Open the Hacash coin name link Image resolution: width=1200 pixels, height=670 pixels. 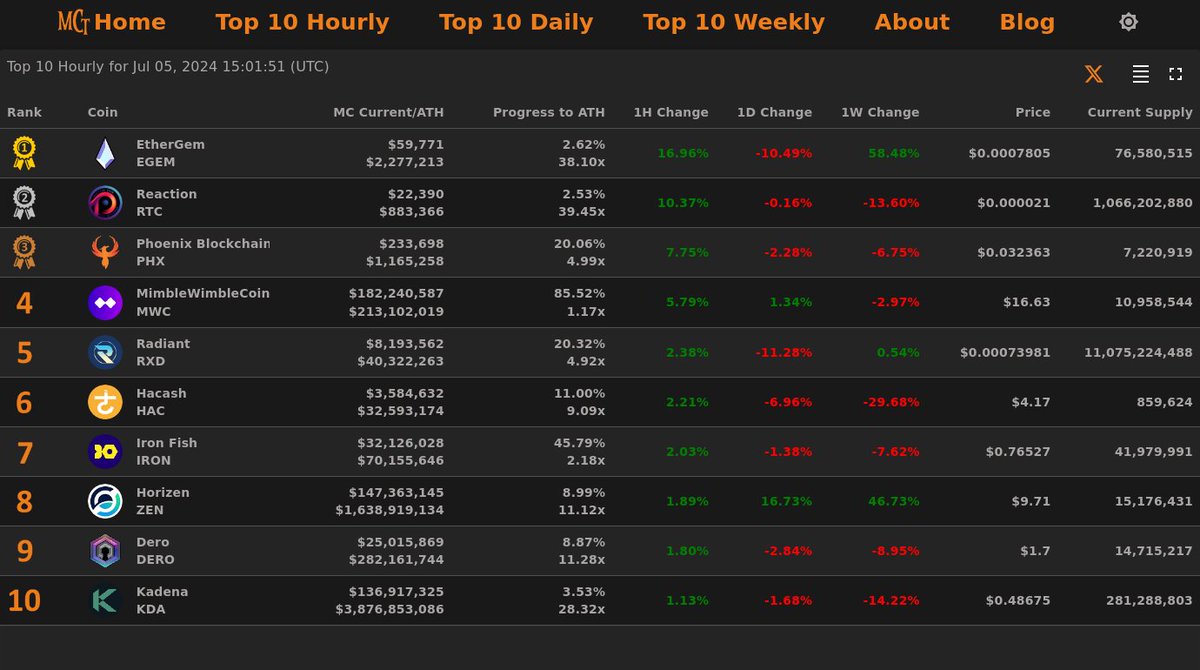[162, 393]
